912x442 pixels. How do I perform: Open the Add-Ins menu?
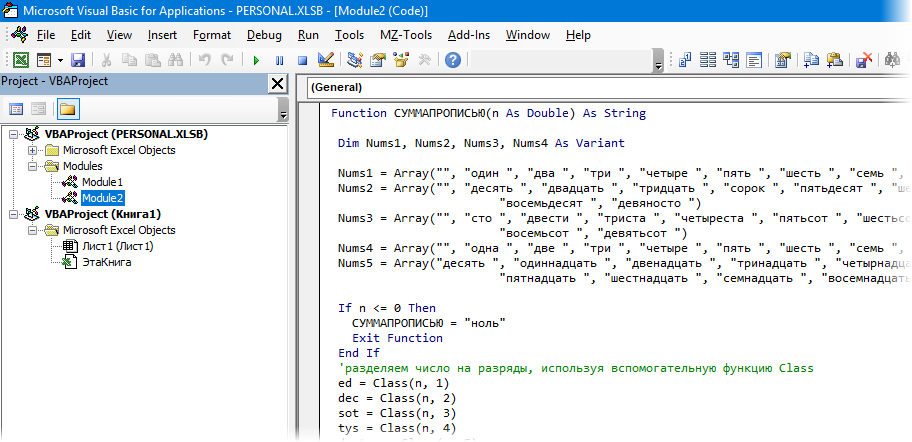[x=469, y=35]
